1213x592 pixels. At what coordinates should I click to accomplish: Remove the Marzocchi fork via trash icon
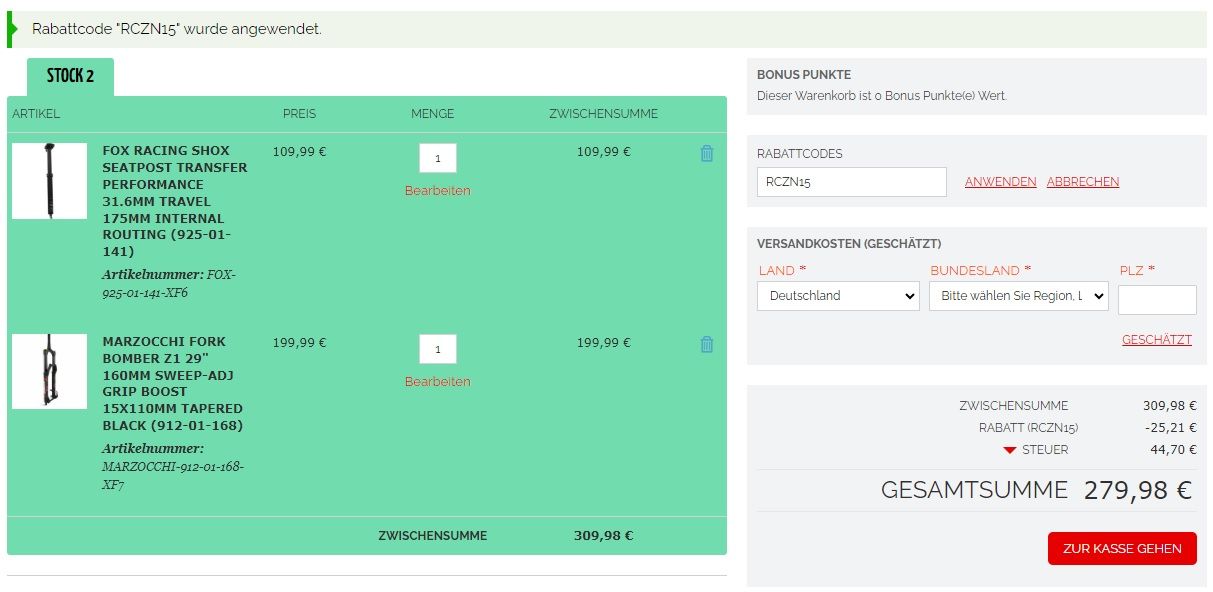tap(707, 345)
